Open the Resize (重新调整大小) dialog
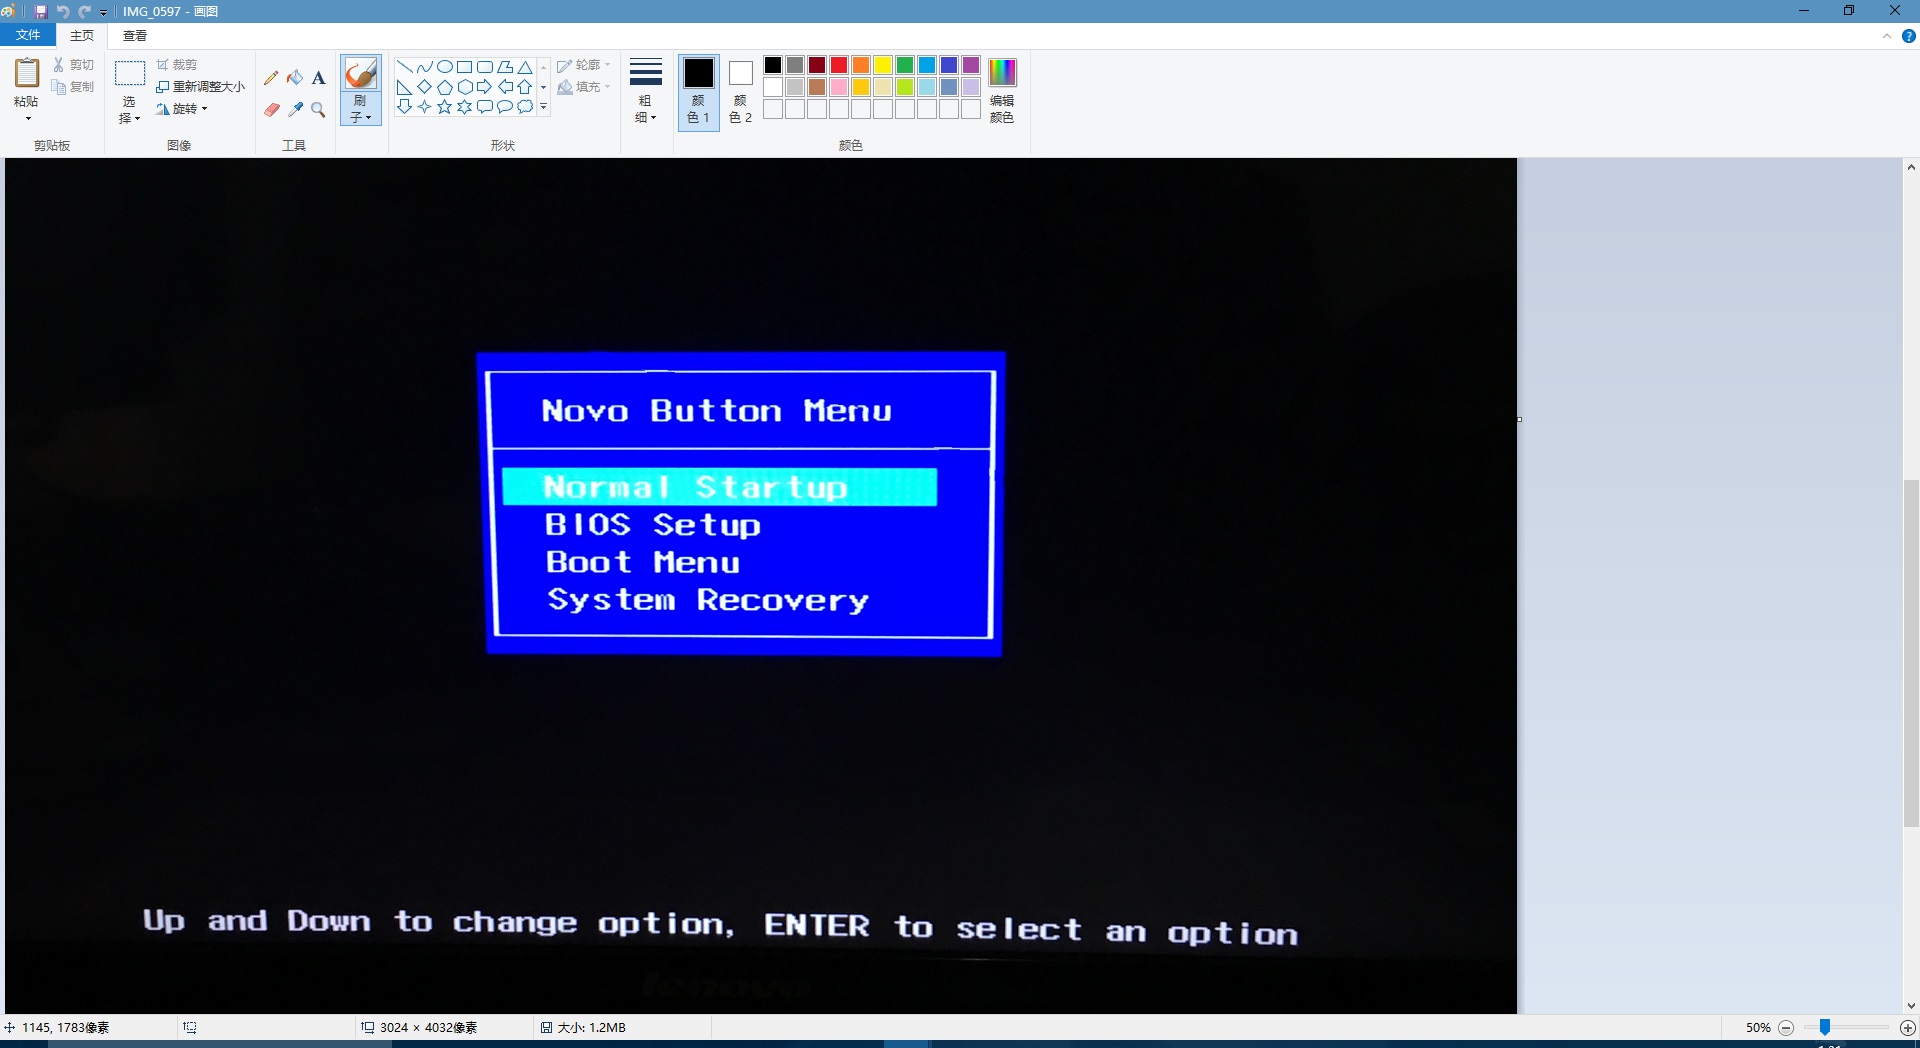 pos(201,87)
